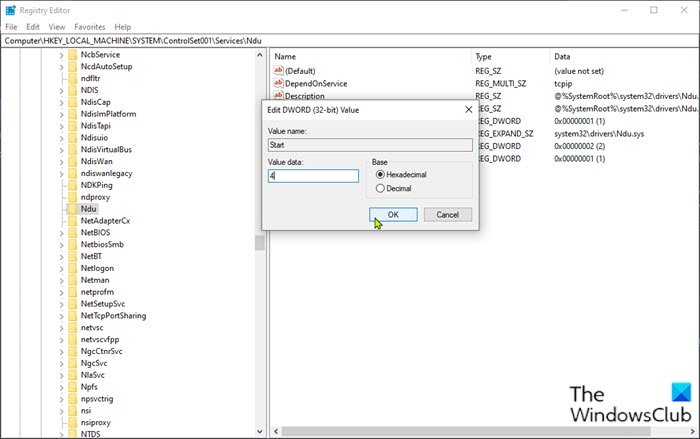Screen dimensions: 700x439
Task: Select the Npfs tree key
Action: click(x=89, y=387)
